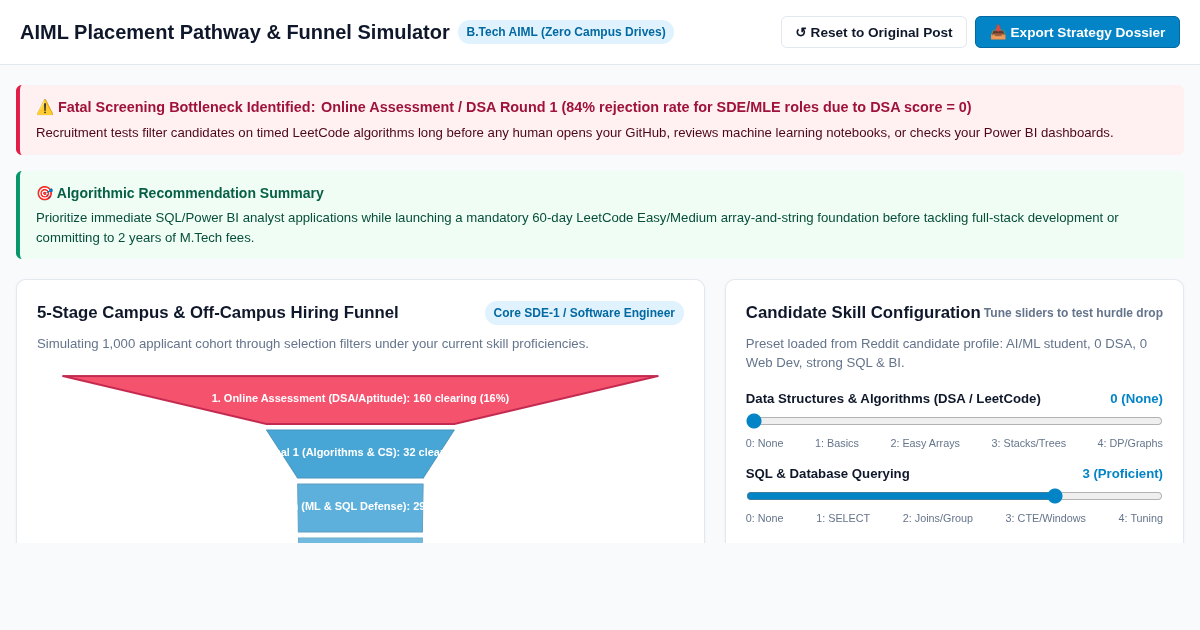Click 'Fatal Screening Bottleneck Identified:' text
Screen dimensions: 1200x630
click(186, 107)
